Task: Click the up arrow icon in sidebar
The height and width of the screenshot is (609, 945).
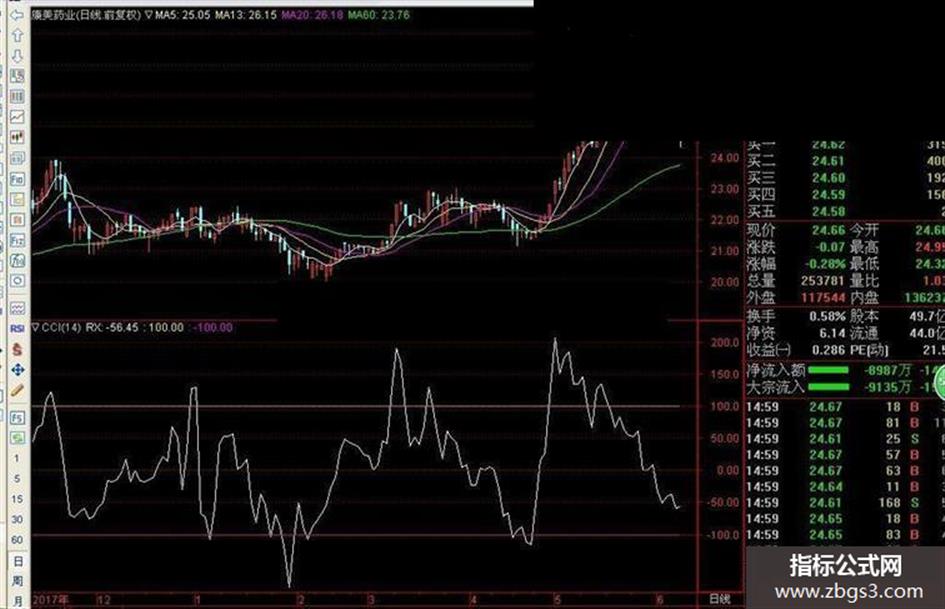Action: tap(17, 36)
